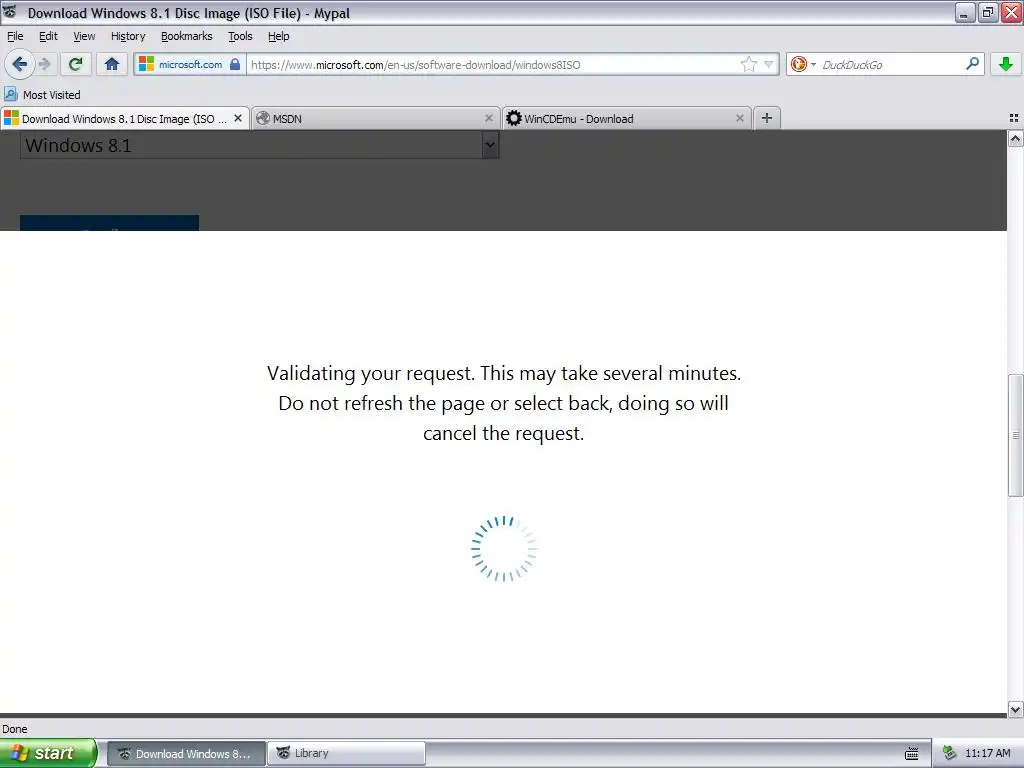Click the address bar URL field
The height and width of the screenshot is (768, 1024).
click(493, 65)
